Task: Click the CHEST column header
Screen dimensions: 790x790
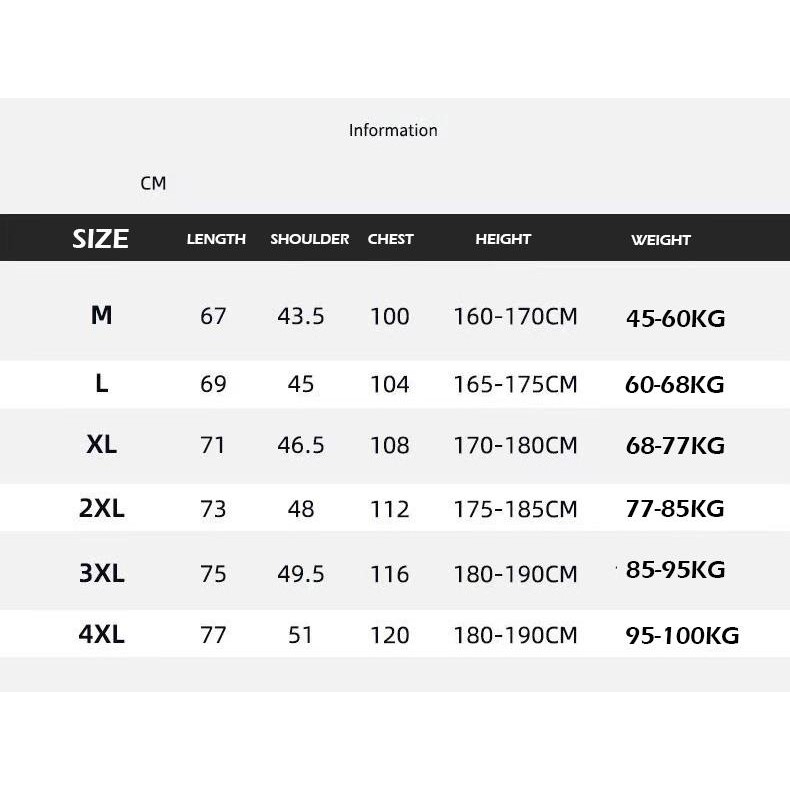Action: click(x=390, y=239)
